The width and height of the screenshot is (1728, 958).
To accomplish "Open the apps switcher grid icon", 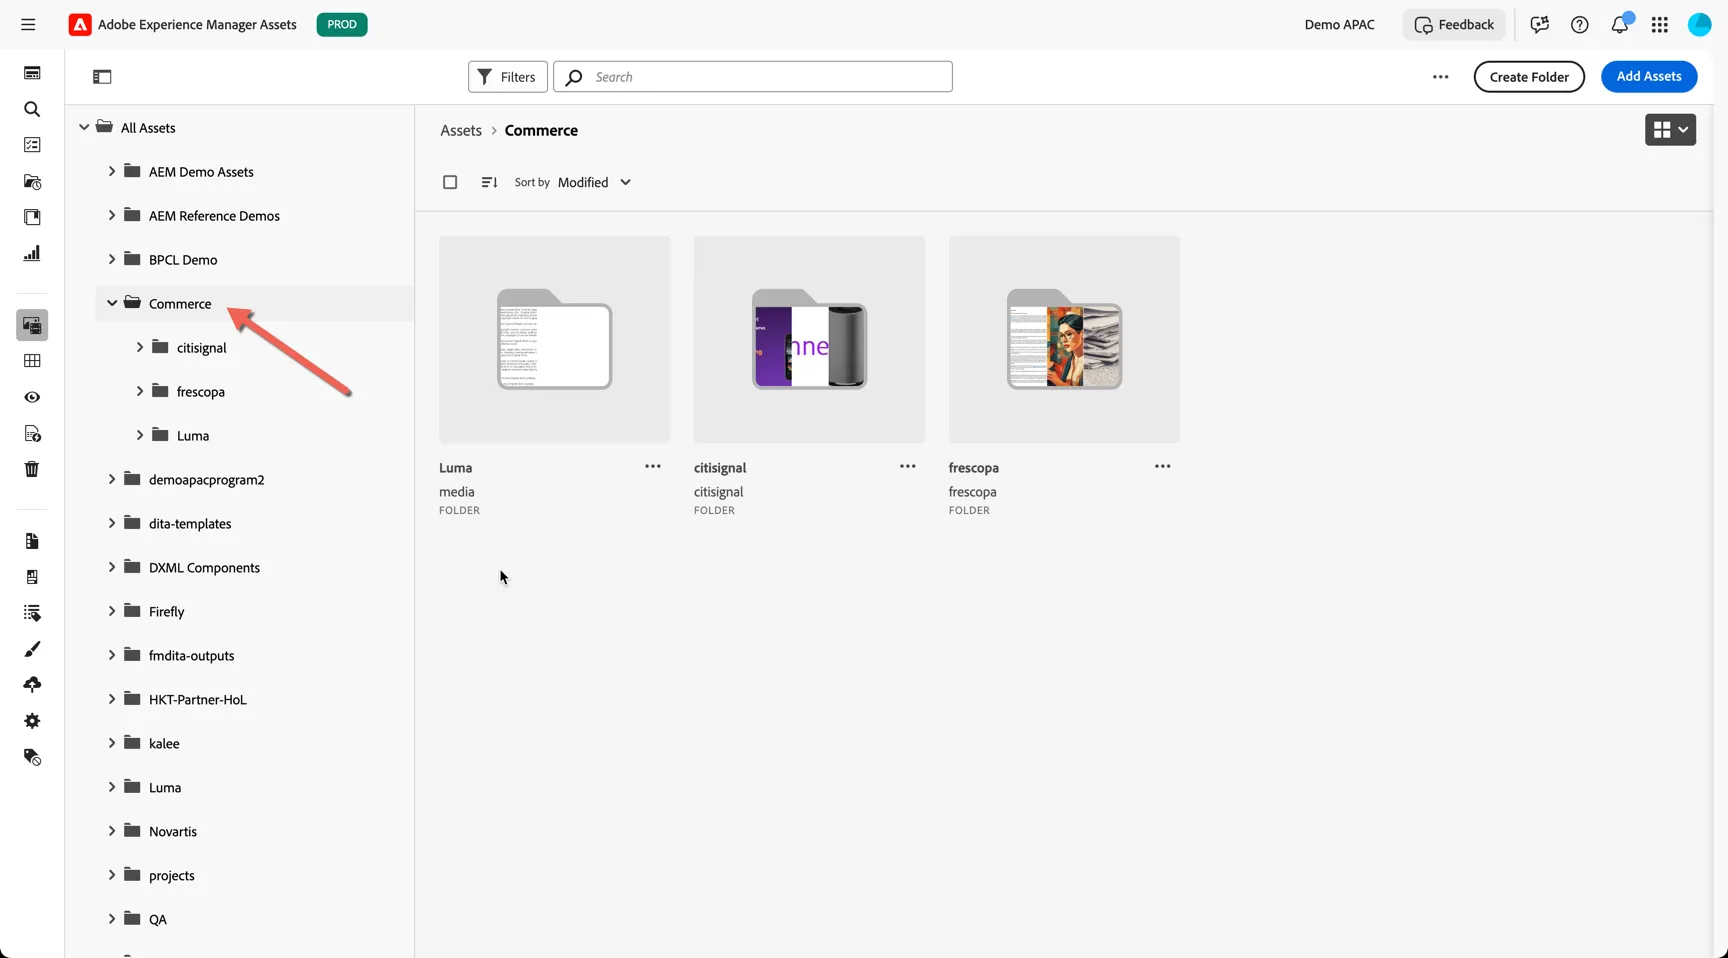I will (1660, 25).
